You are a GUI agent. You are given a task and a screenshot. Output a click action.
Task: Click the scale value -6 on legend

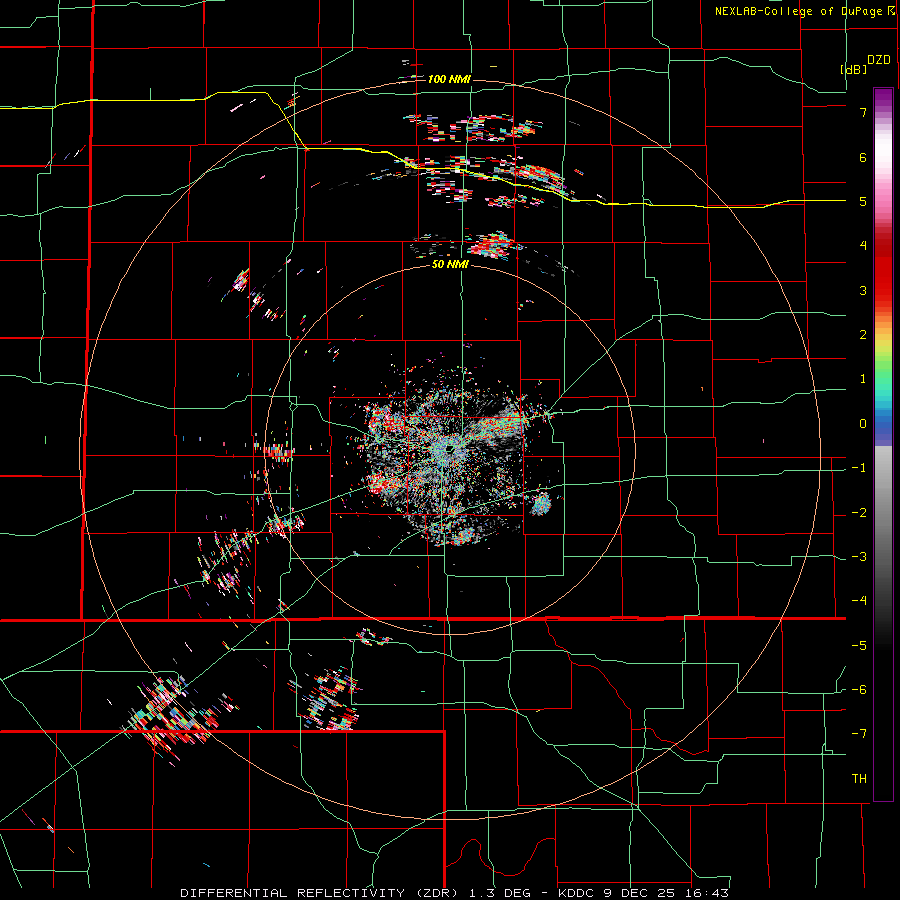coord(859,690)
